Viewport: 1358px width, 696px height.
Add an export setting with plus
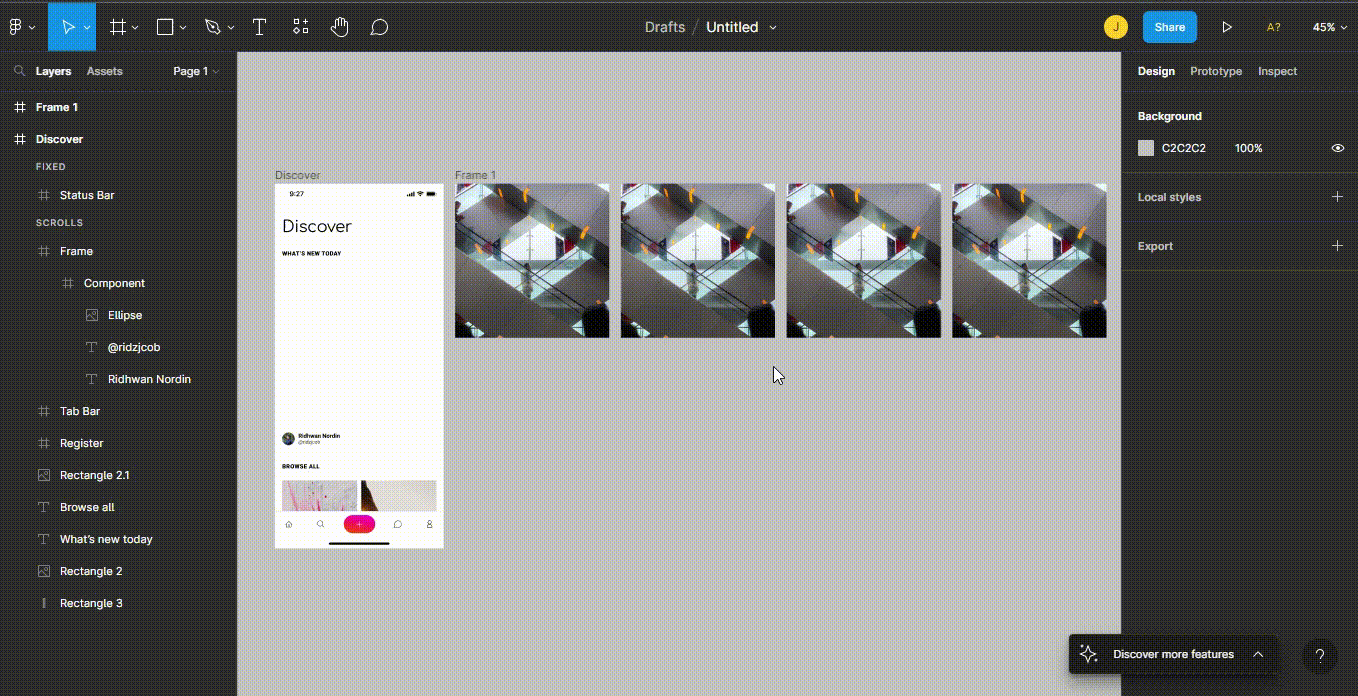(x=1337, y=246)
